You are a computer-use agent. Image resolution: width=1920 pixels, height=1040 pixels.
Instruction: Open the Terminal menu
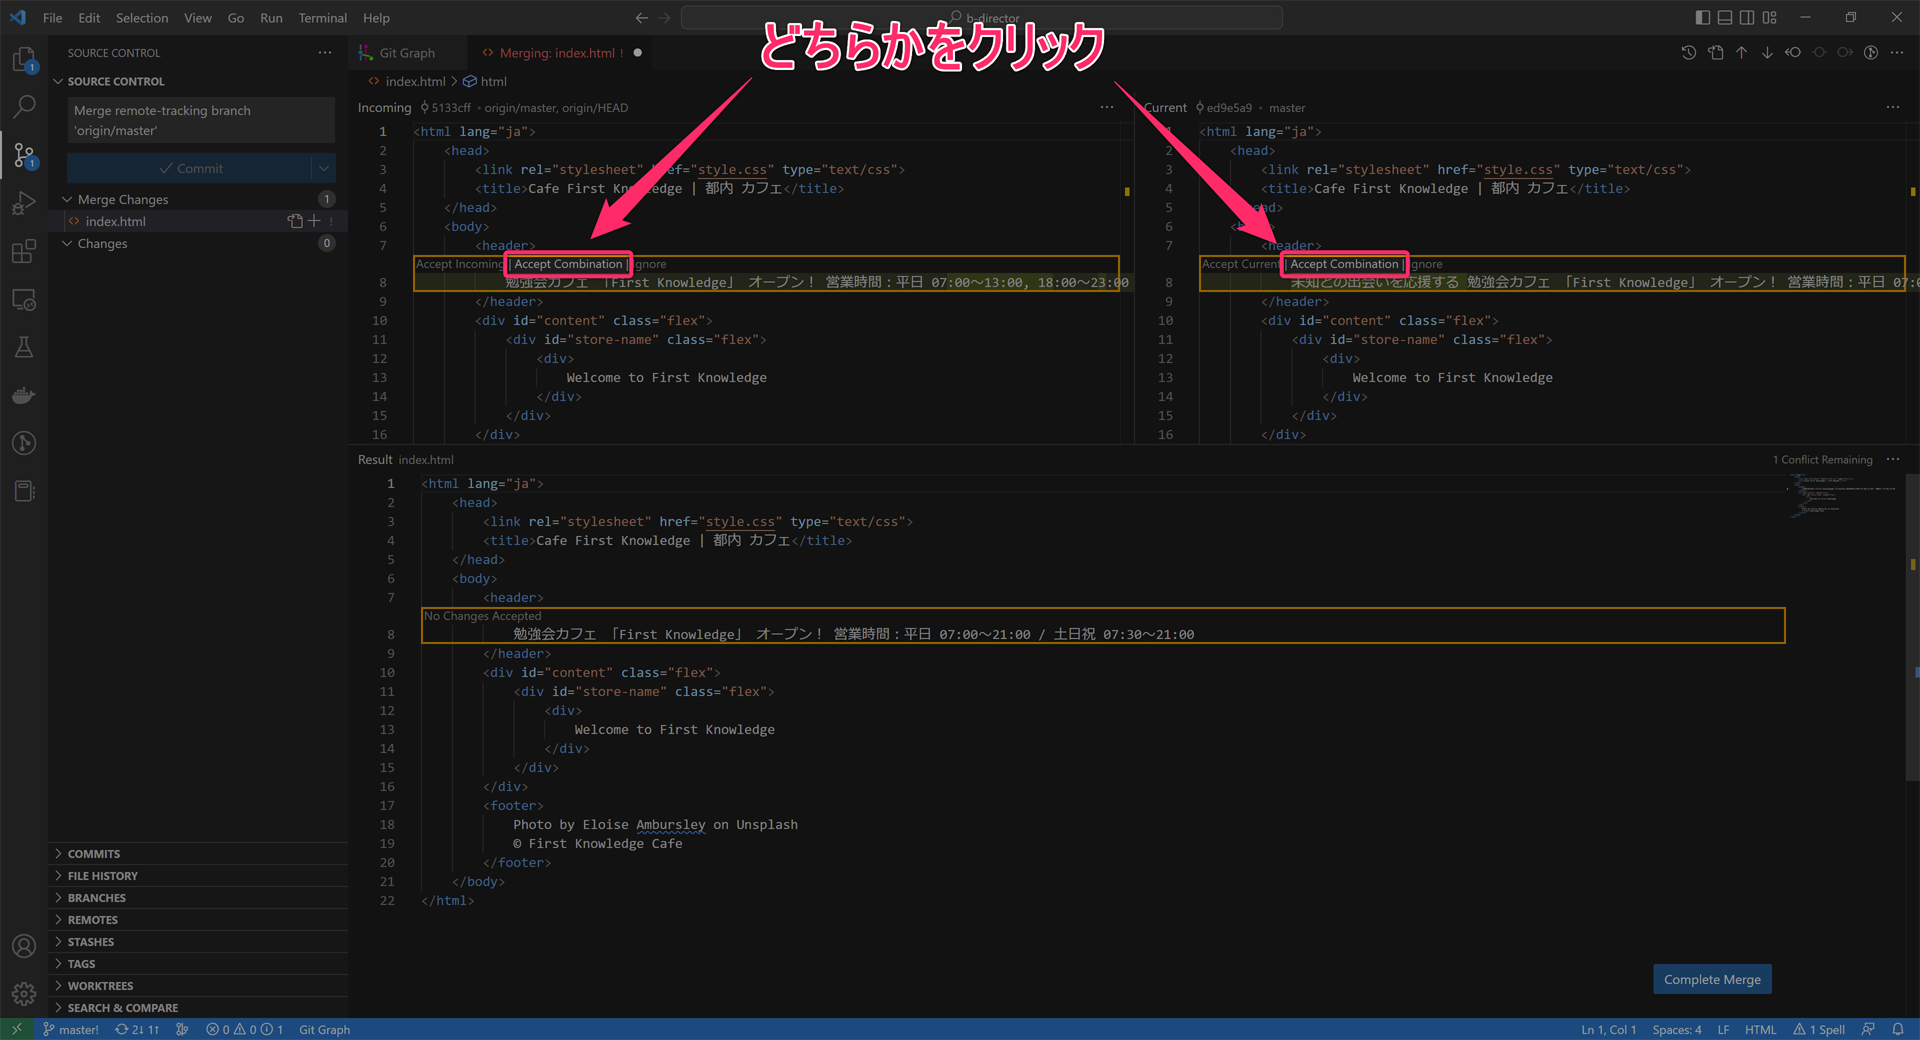pos(322,17)
